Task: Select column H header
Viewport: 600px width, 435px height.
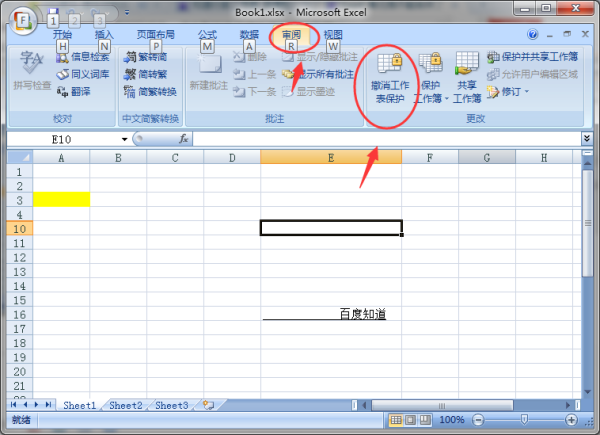Action: point(544,158)
